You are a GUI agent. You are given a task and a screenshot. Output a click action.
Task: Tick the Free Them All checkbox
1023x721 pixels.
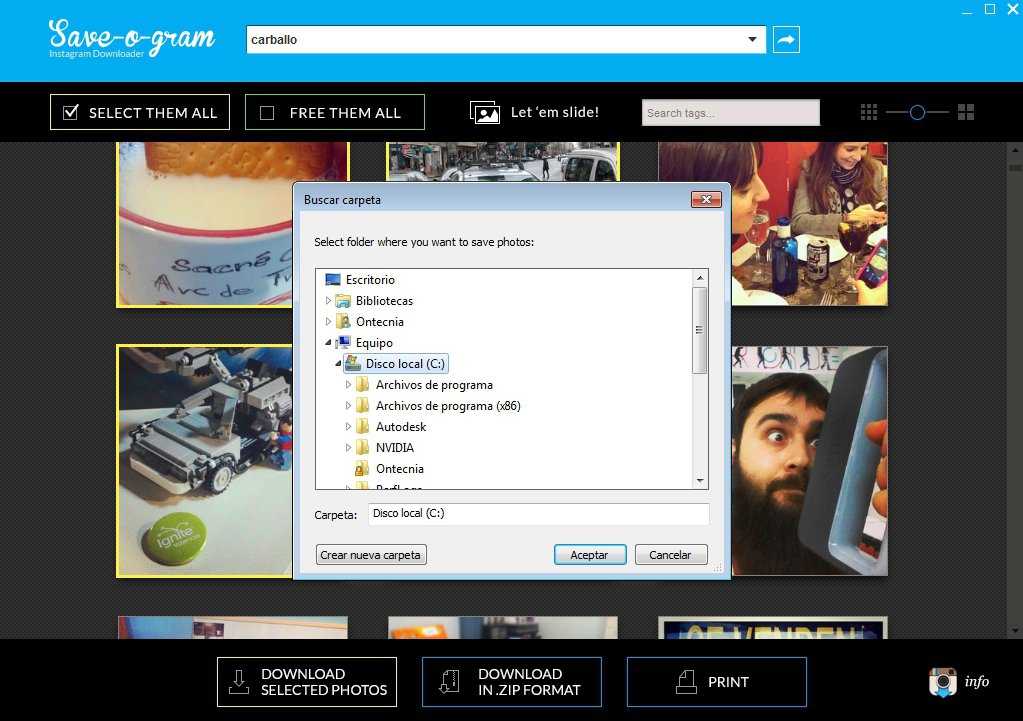pos(267,113)
